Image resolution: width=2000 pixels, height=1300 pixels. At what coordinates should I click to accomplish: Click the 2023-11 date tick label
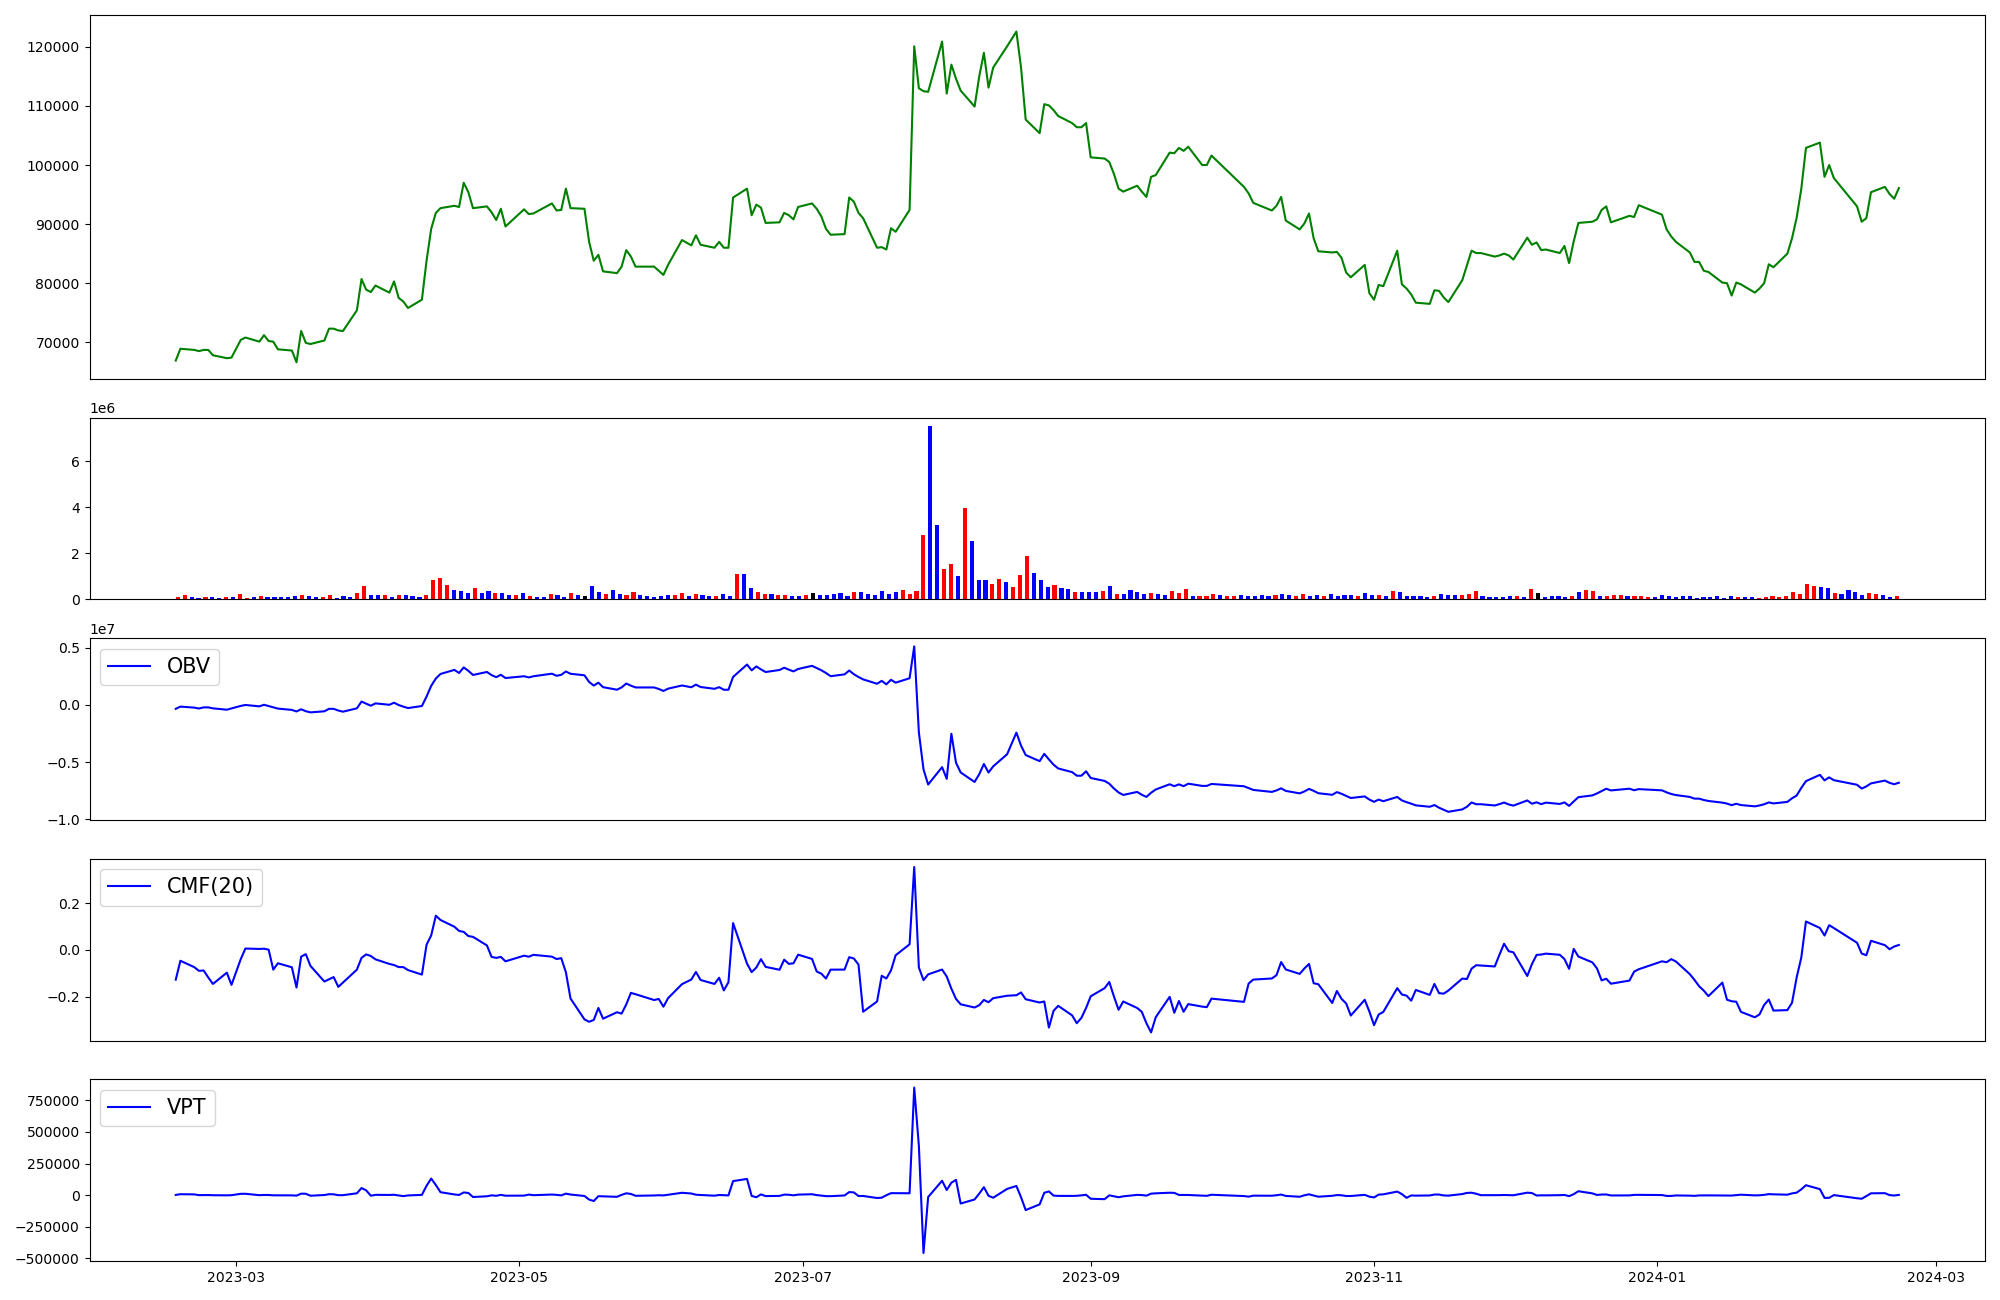coord(1374,1277)
